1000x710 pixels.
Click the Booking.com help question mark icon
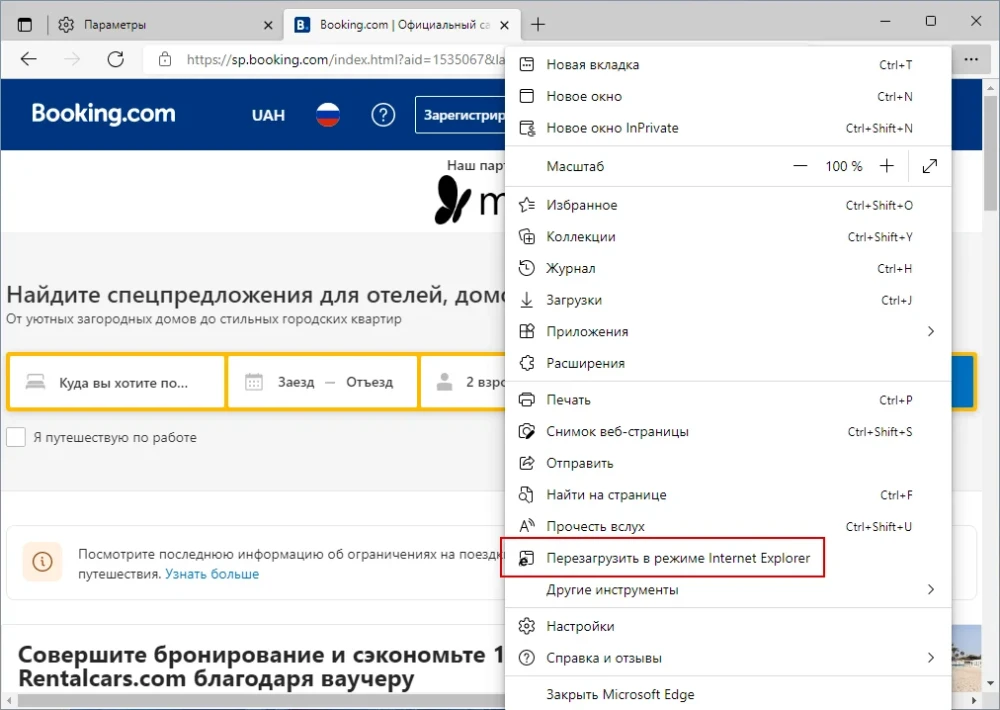click(383, 115)
